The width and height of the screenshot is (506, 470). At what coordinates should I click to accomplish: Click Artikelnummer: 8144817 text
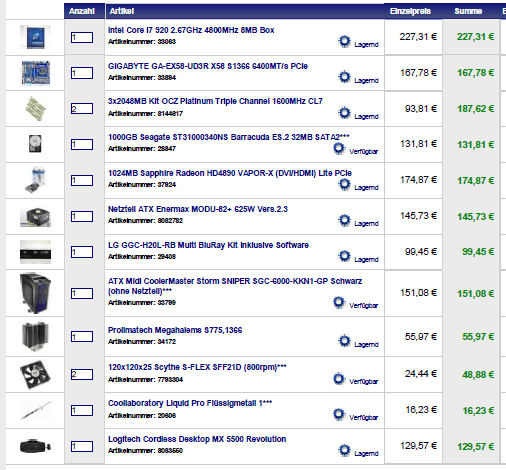(145, 114)
